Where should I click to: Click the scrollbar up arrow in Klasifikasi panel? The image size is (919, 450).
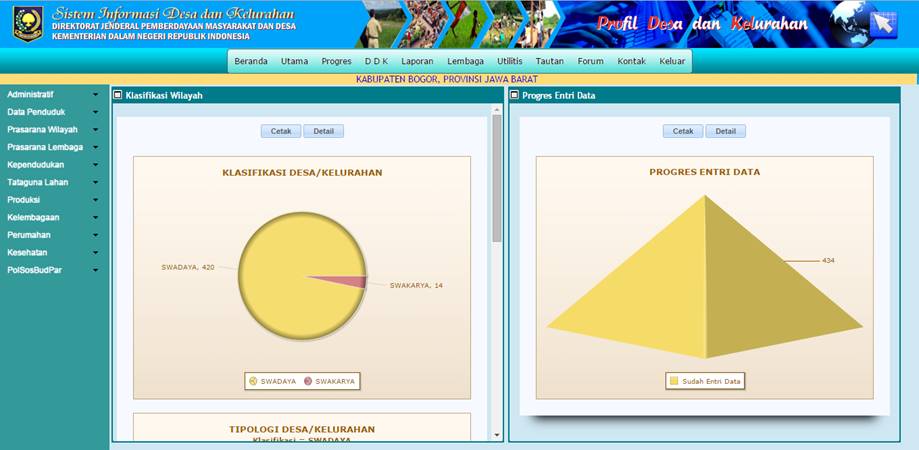[497, 109]
